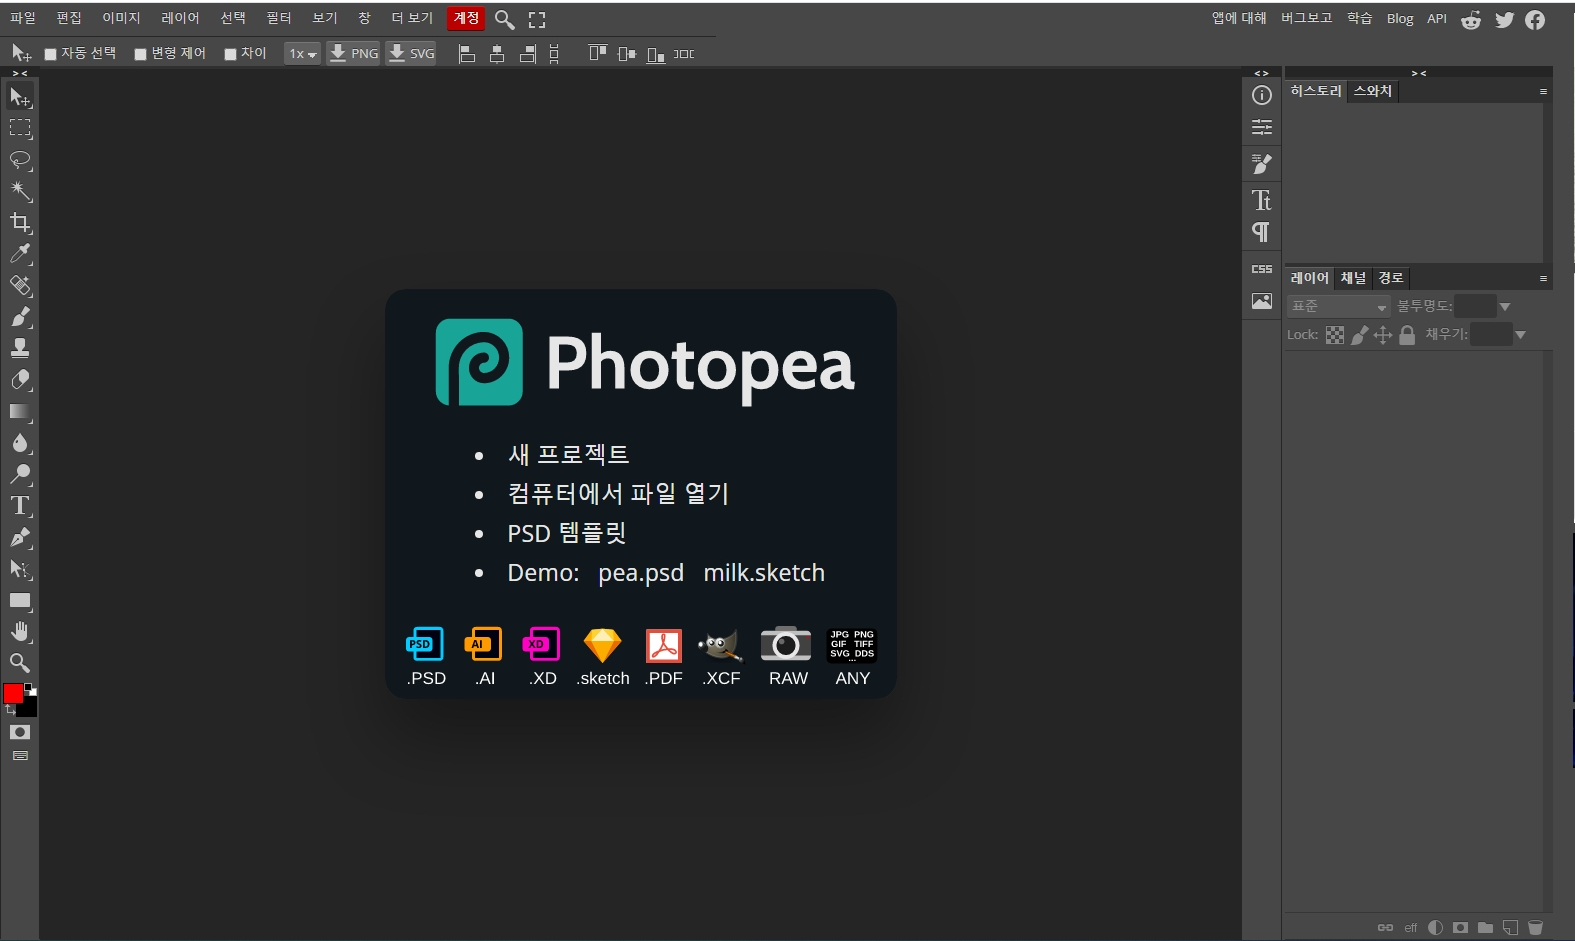Select the Pen tool
The height and width of the screenshot is (941, 1575).
coord(20,537)
